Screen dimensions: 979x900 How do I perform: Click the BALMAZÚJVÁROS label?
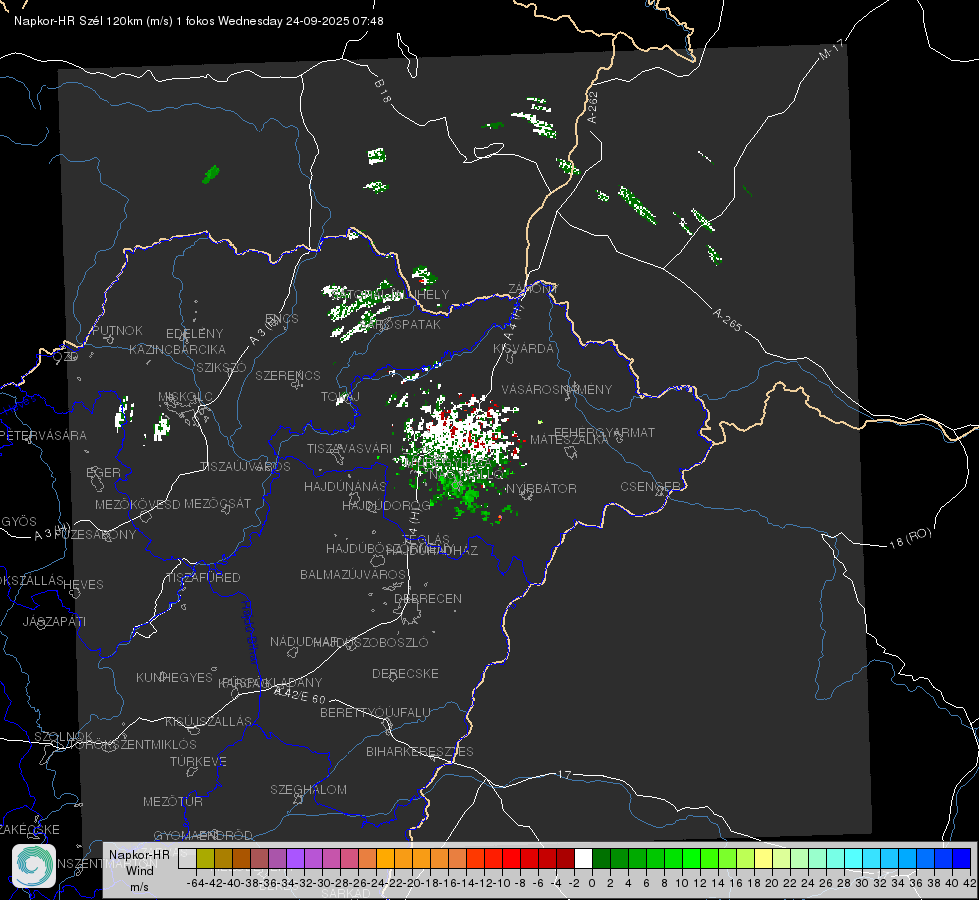click(353, 574)
